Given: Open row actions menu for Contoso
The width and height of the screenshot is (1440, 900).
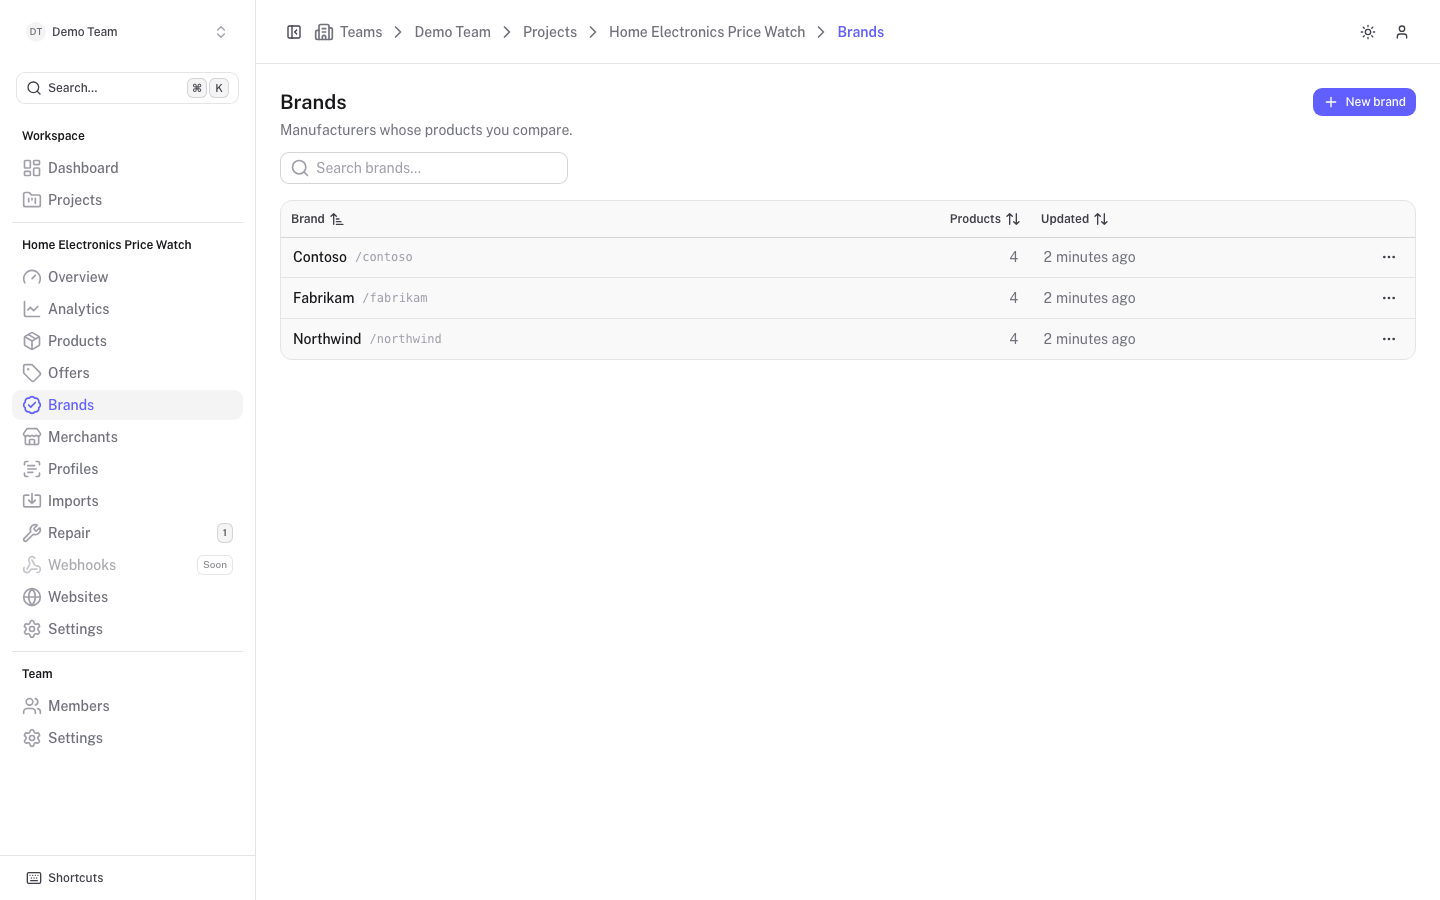Looking at the screenshot, I should [1389, 257].
